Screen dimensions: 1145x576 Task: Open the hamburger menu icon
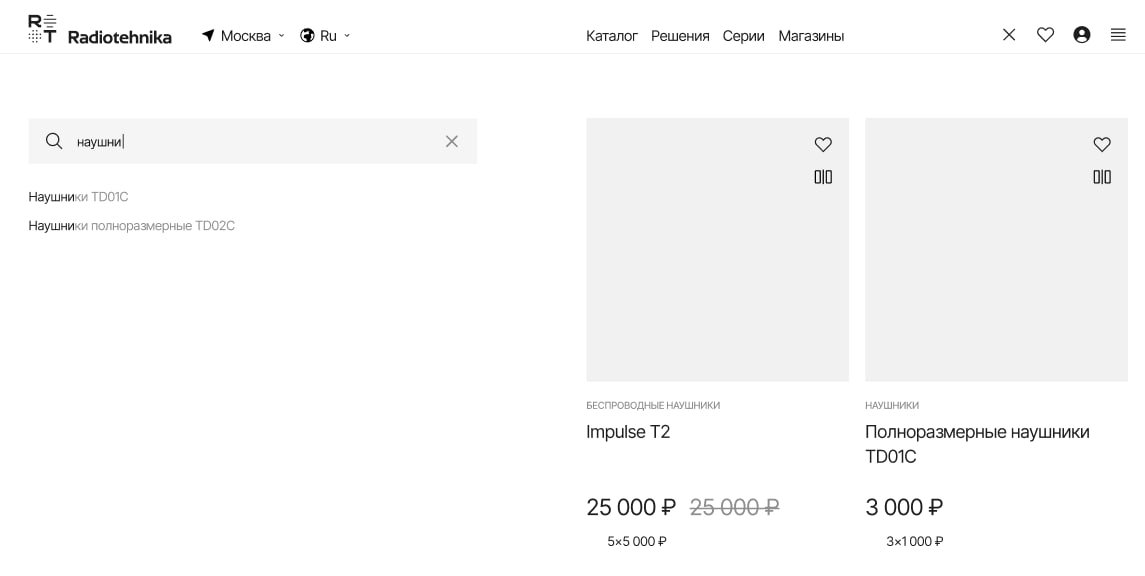[1118, 35]
